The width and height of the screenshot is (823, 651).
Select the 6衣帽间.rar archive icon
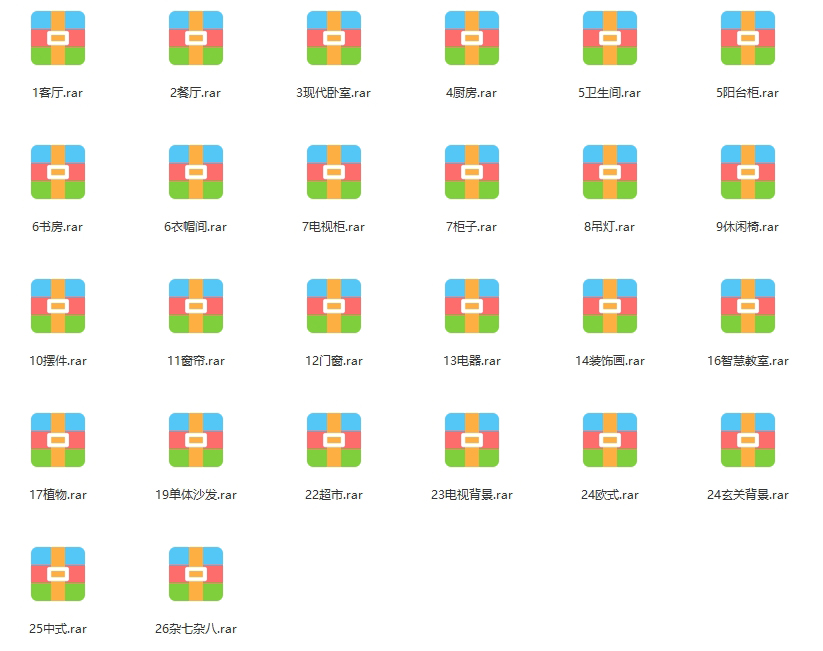[x=196, y=172]
